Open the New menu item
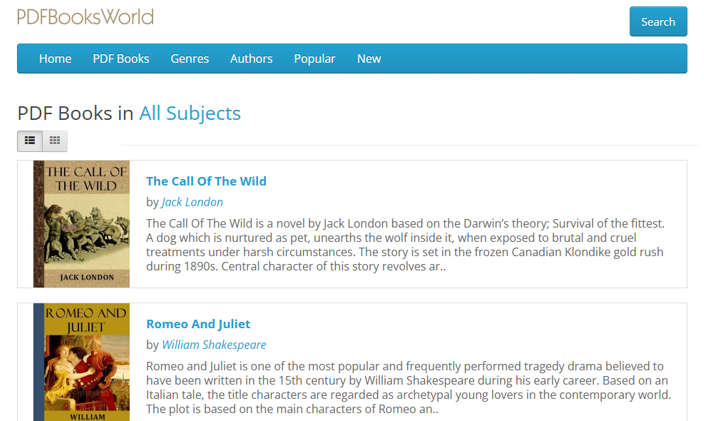This screenshot has height=421, width=704. point(369,59)
